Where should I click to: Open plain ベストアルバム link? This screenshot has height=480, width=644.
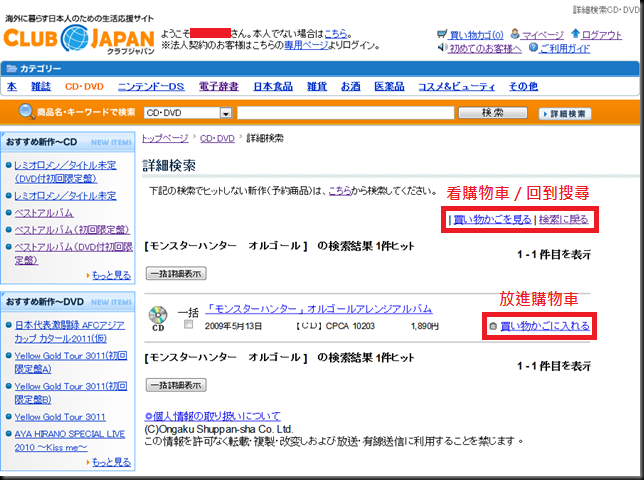point(44,213)
